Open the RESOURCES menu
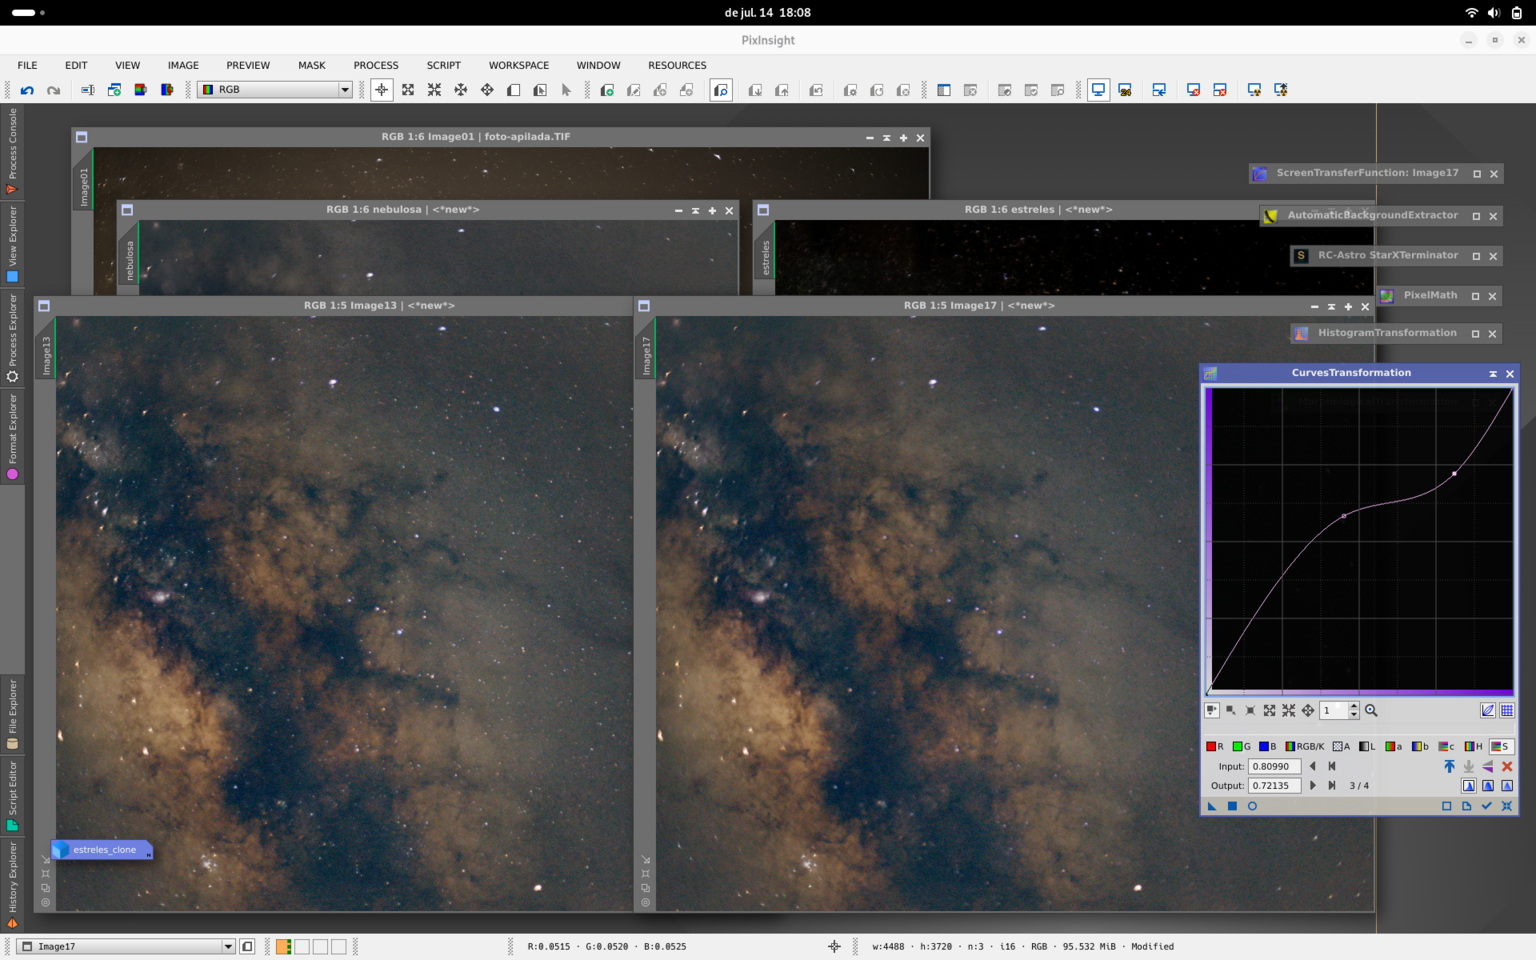This screenshot has width=1536, height=960. tap(677, 65)
